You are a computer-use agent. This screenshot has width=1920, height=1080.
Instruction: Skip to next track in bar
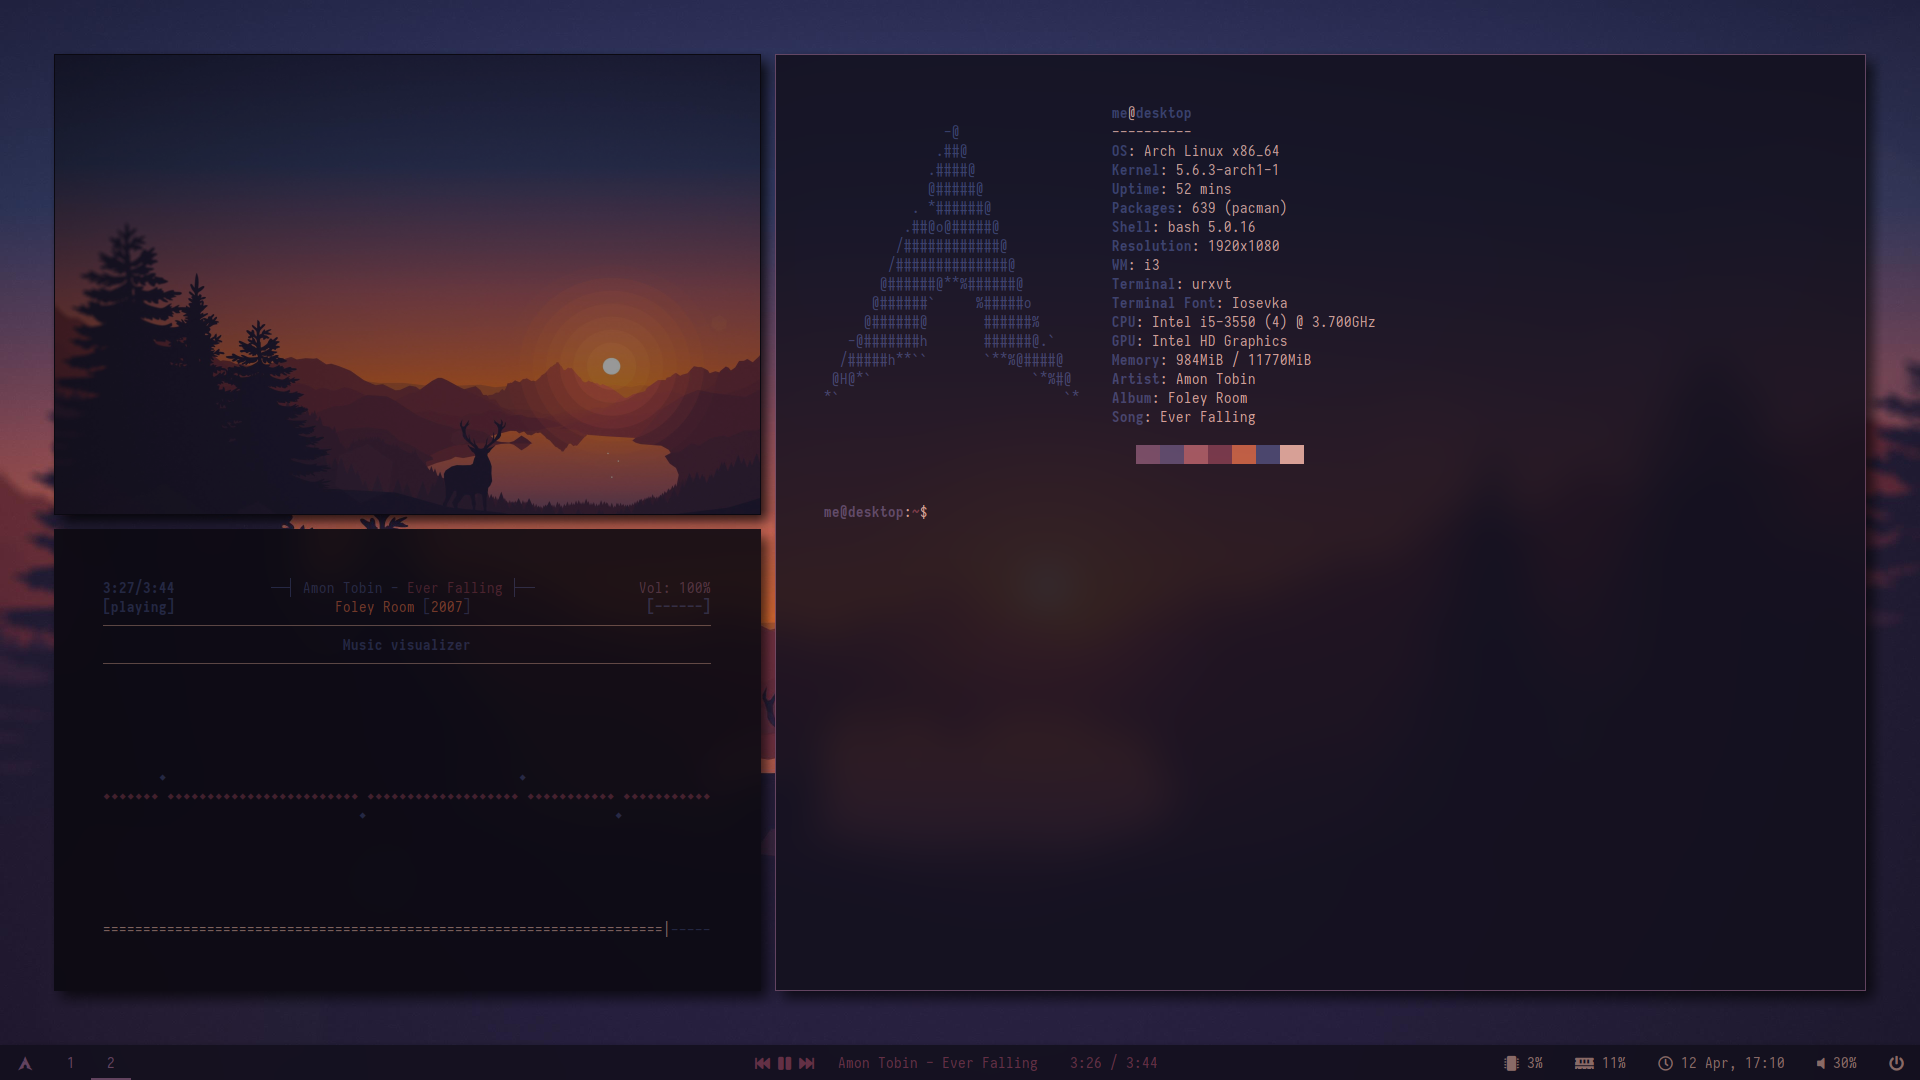coord(807,1063)
